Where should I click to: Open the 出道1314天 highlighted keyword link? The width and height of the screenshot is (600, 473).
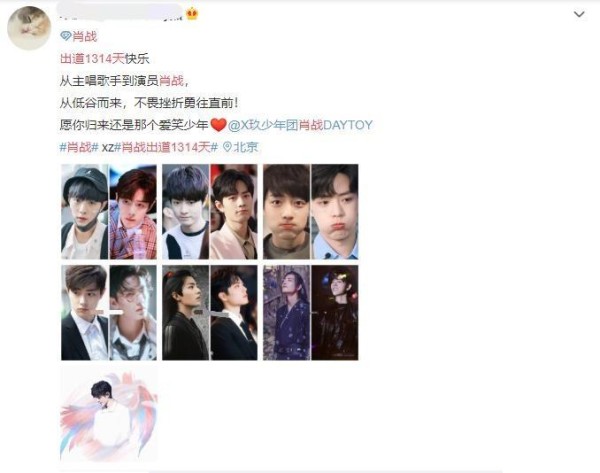[92, 59]
